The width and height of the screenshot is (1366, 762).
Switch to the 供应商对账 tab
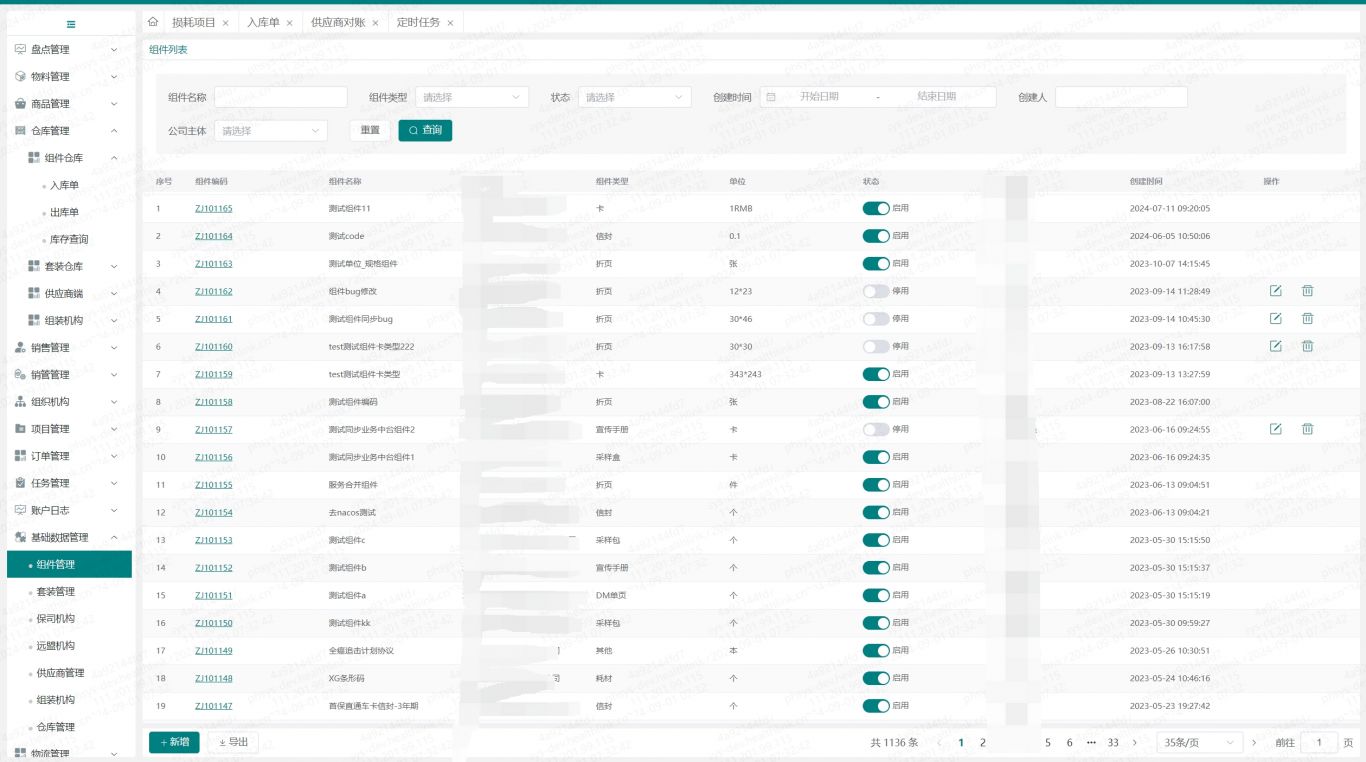[338, 22]
